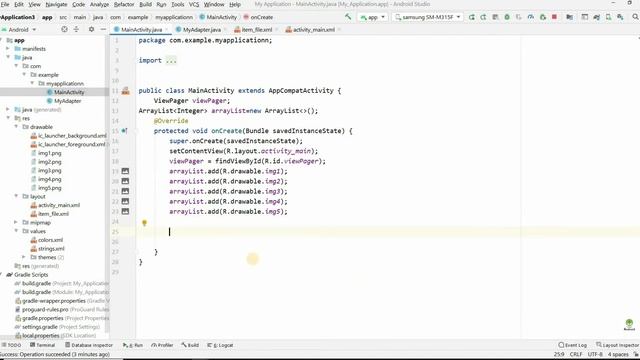The width and height of the screenshot is (640, 360).
Task: Click the UTF-8 encoding status entry
Action: point(595,354)
